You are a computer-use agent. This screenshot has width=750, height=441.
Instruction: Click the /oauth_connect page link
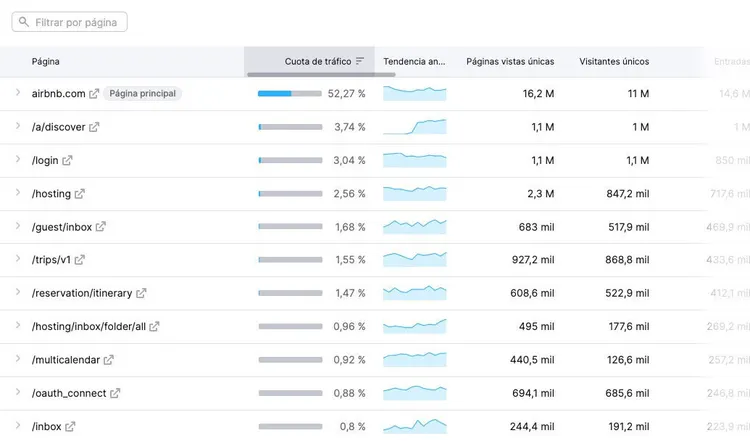point(69,393)
